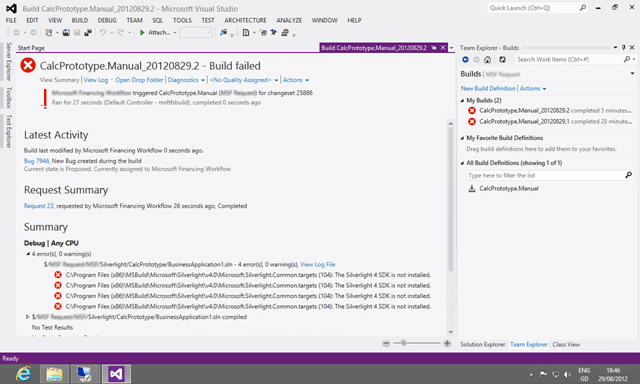Viewport: 640px width, 384px height.
Task: Click the View Log File link
Action: click(x=318, y=264)
